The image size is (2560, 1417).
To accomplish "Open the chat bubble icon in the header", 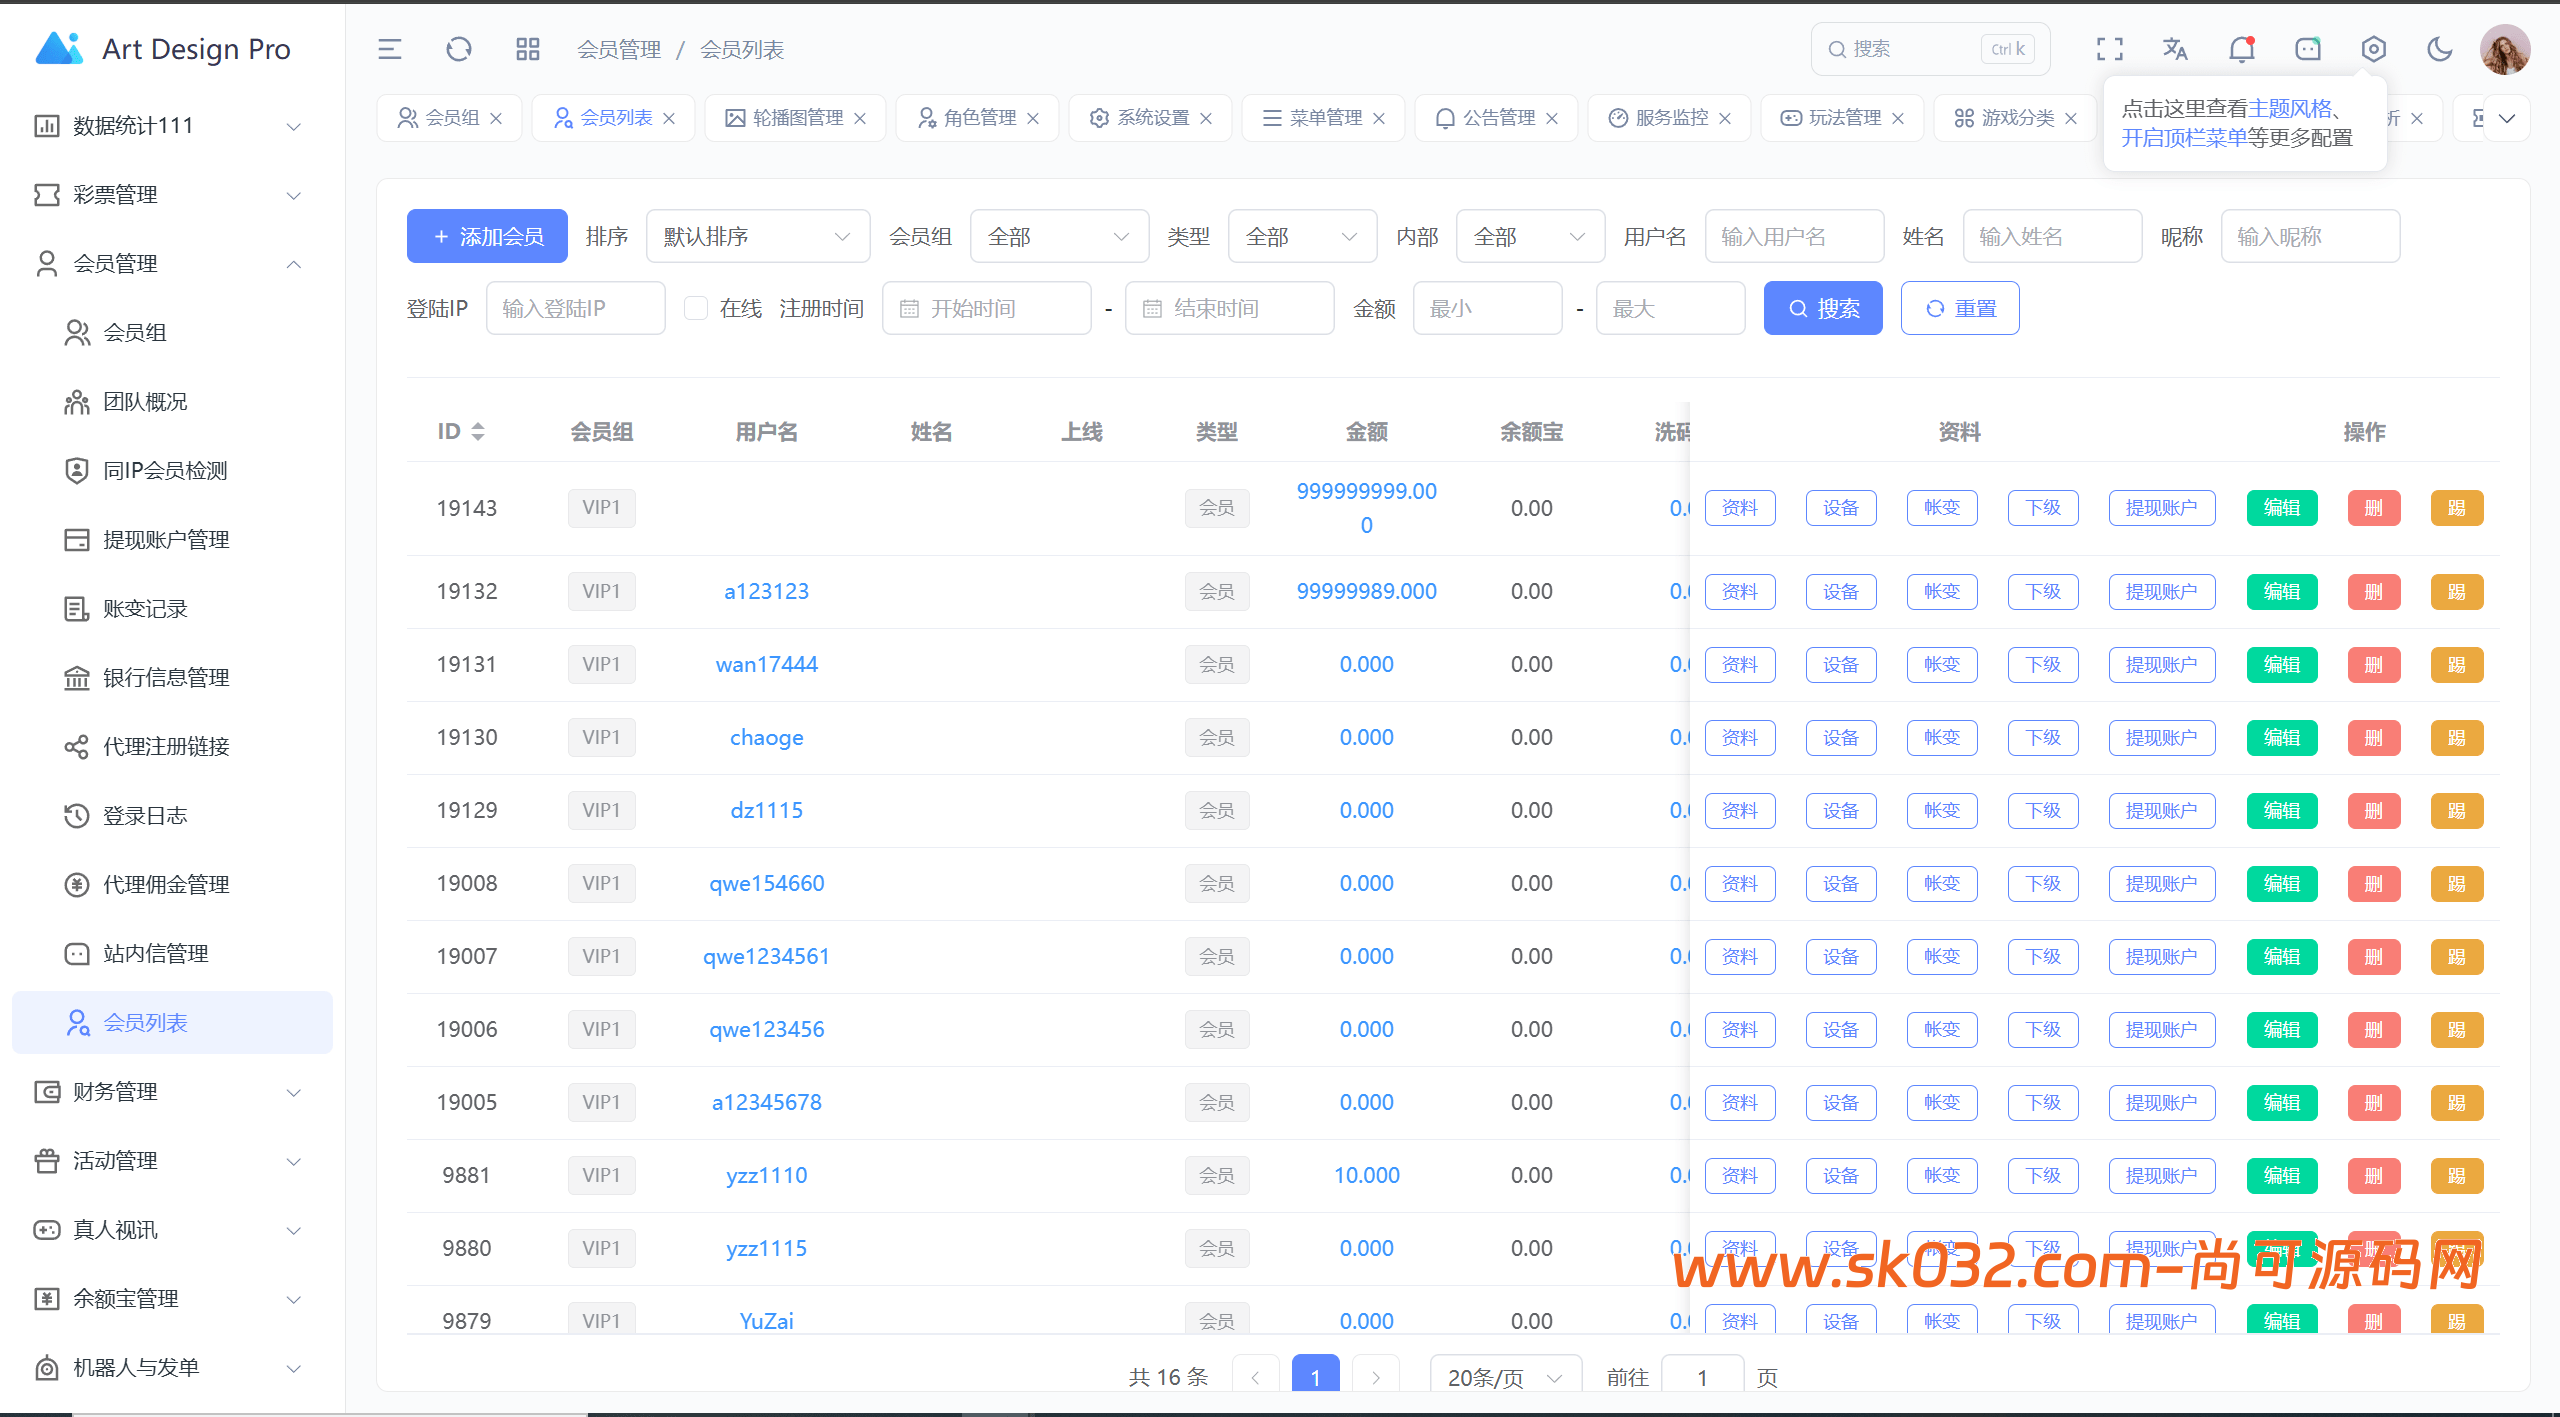I will (2308, 48).
